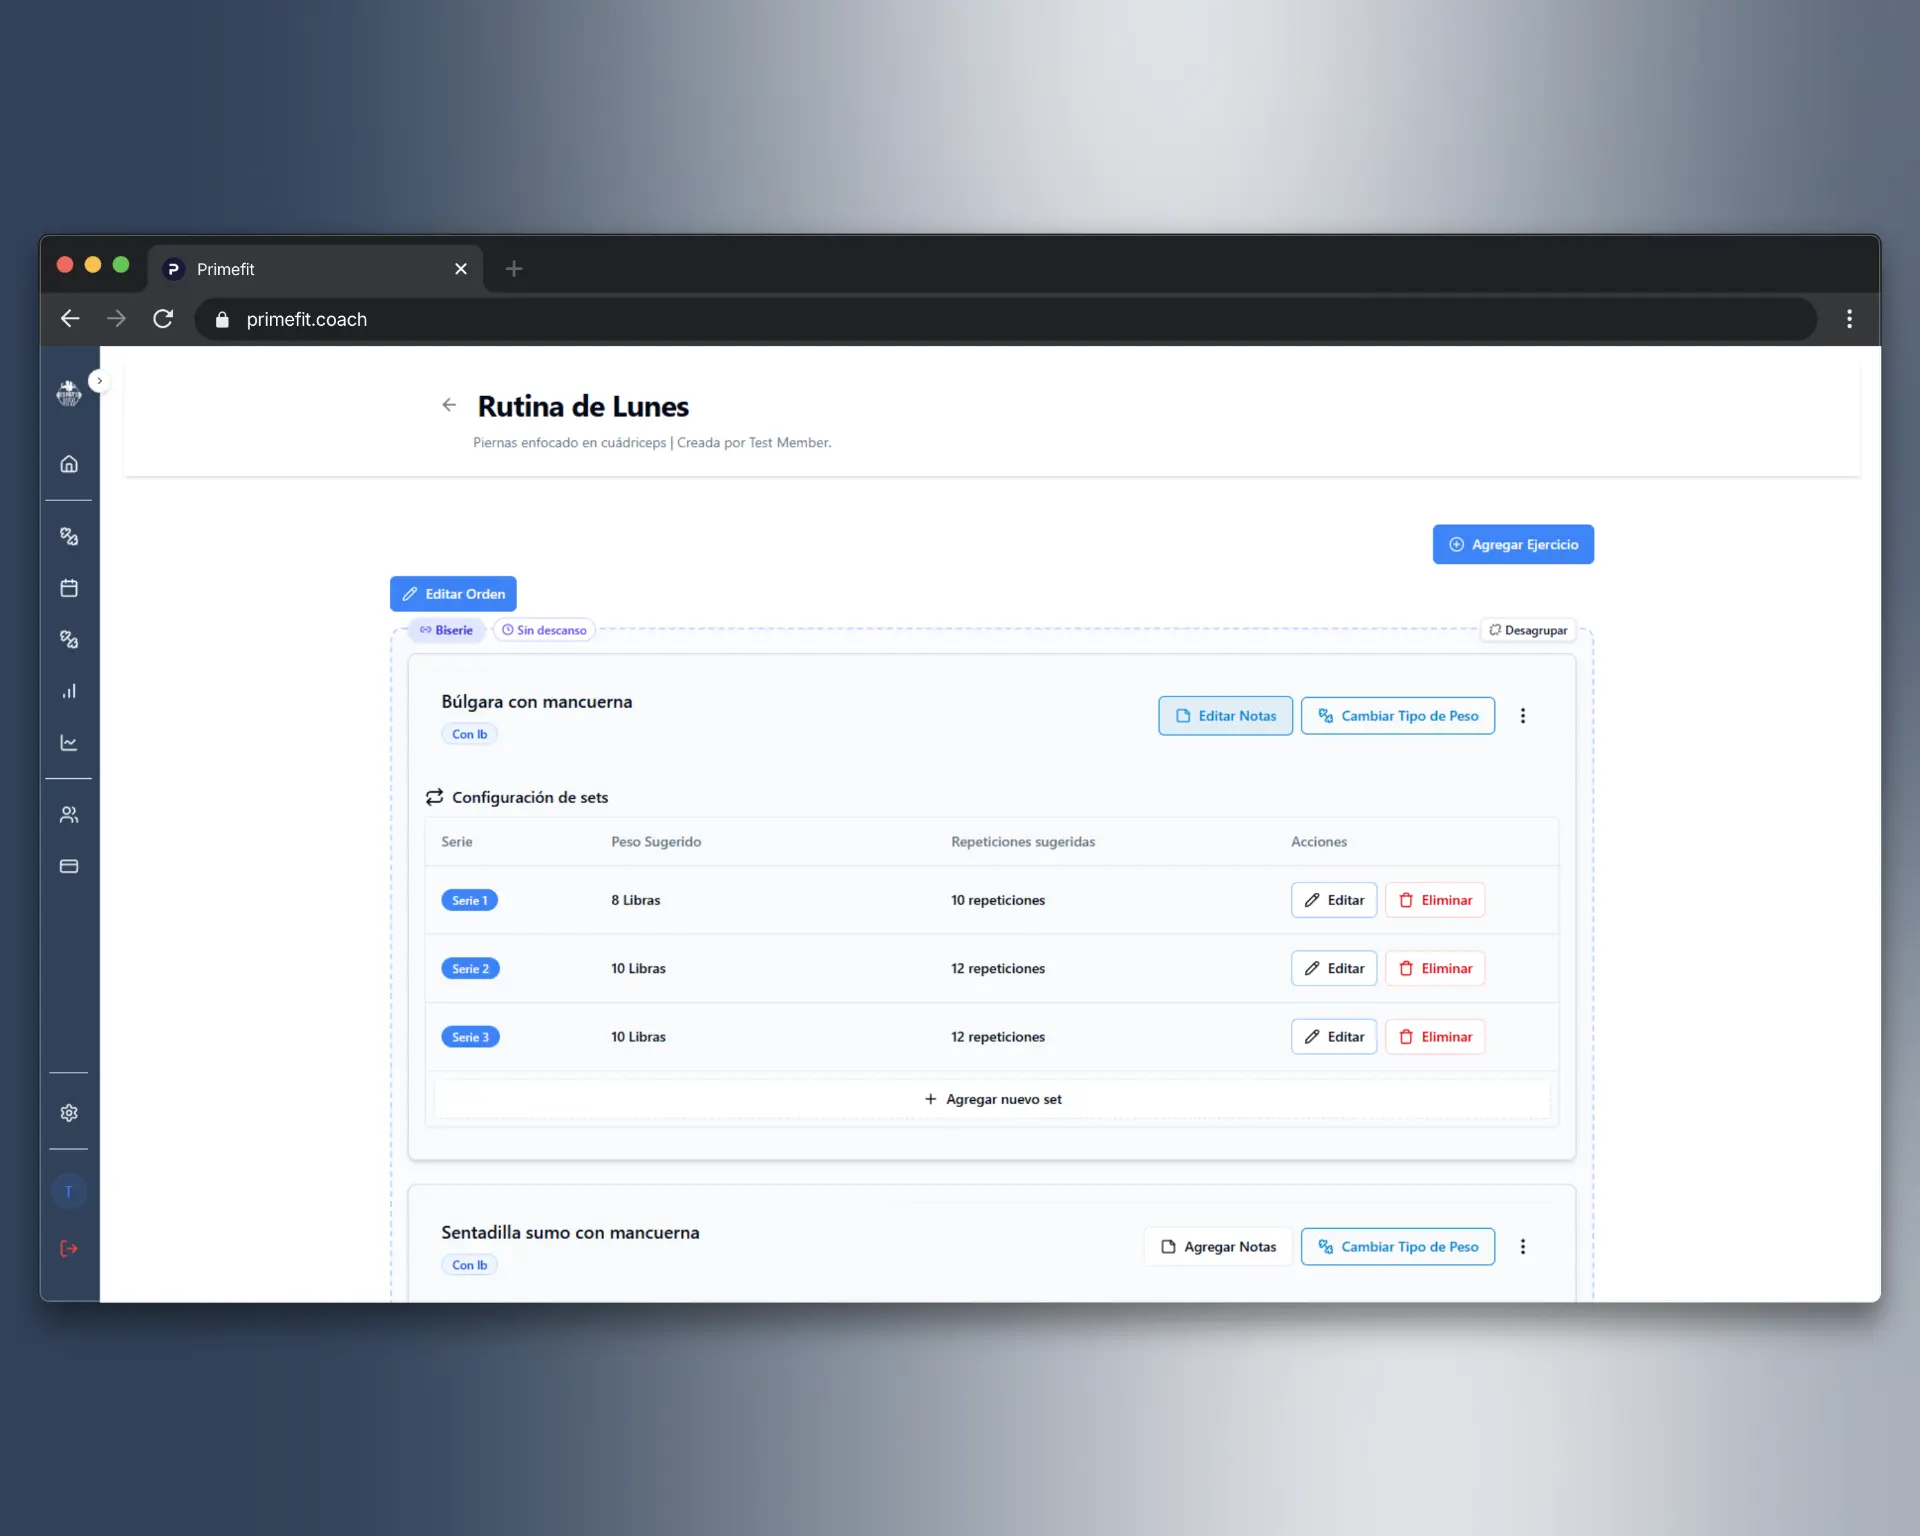The height and width of the screenshot is (1536, 1920).
Task: Click the Agregar Ejercicio button
Action: [1512, 545]
